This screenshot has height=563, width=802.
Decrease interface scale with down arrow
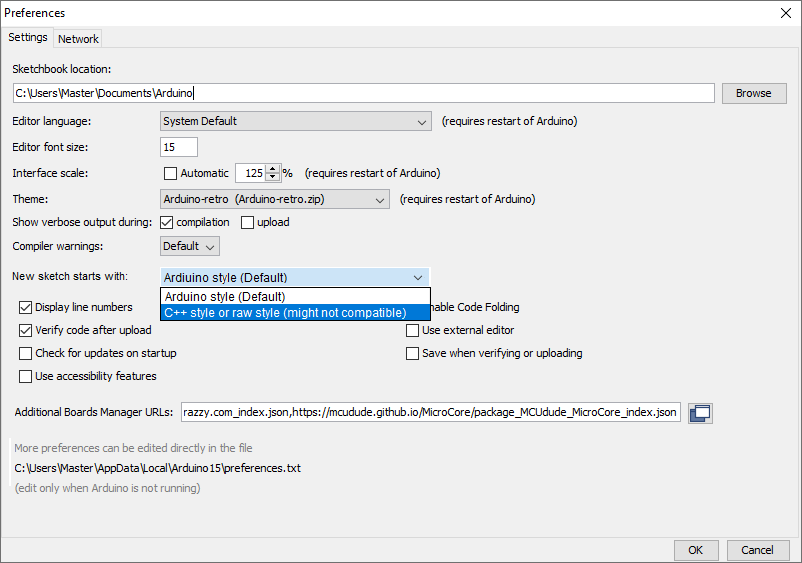click(x=273, y=177)
